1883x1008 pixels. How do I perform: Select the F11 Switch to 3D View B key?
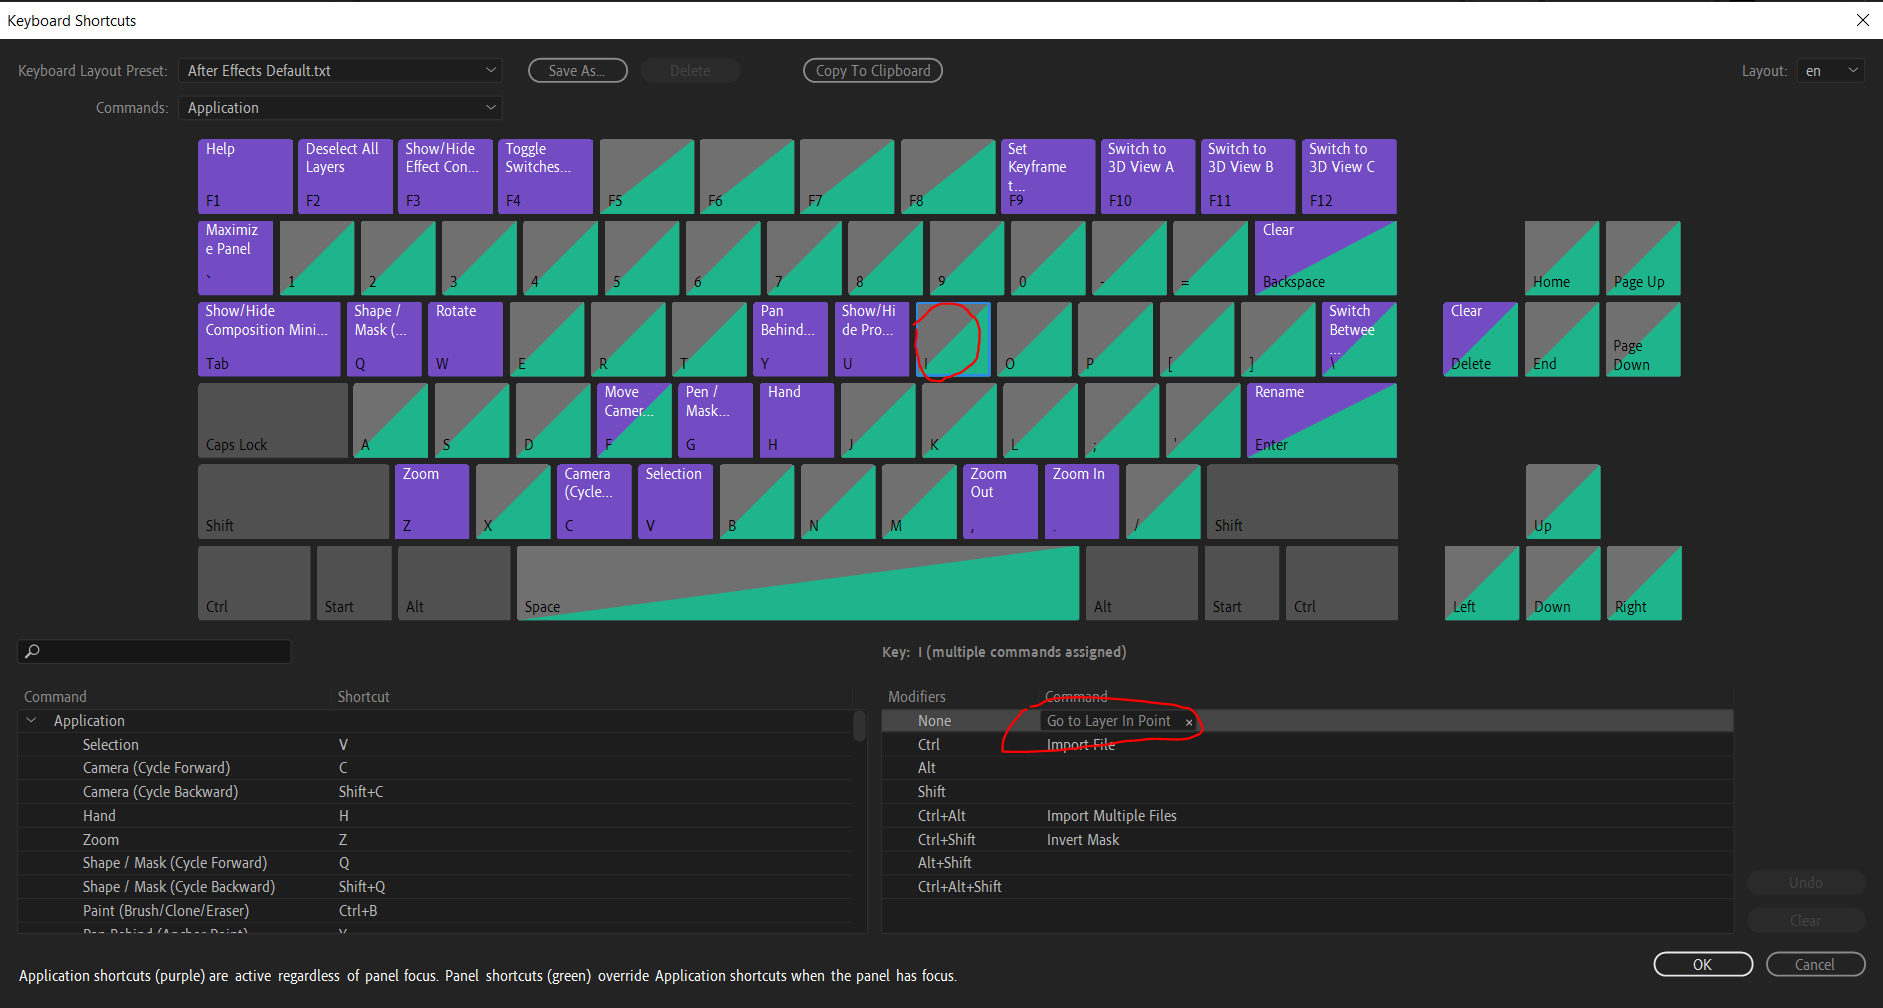[1248, 176]
